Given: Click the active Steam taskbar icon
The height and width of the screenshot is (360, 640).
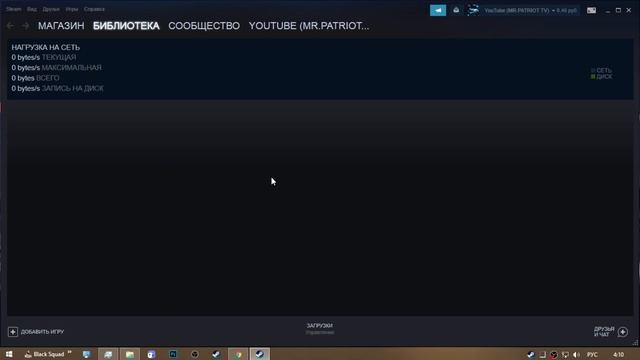Looking at the screenshot, I should 260,354.
